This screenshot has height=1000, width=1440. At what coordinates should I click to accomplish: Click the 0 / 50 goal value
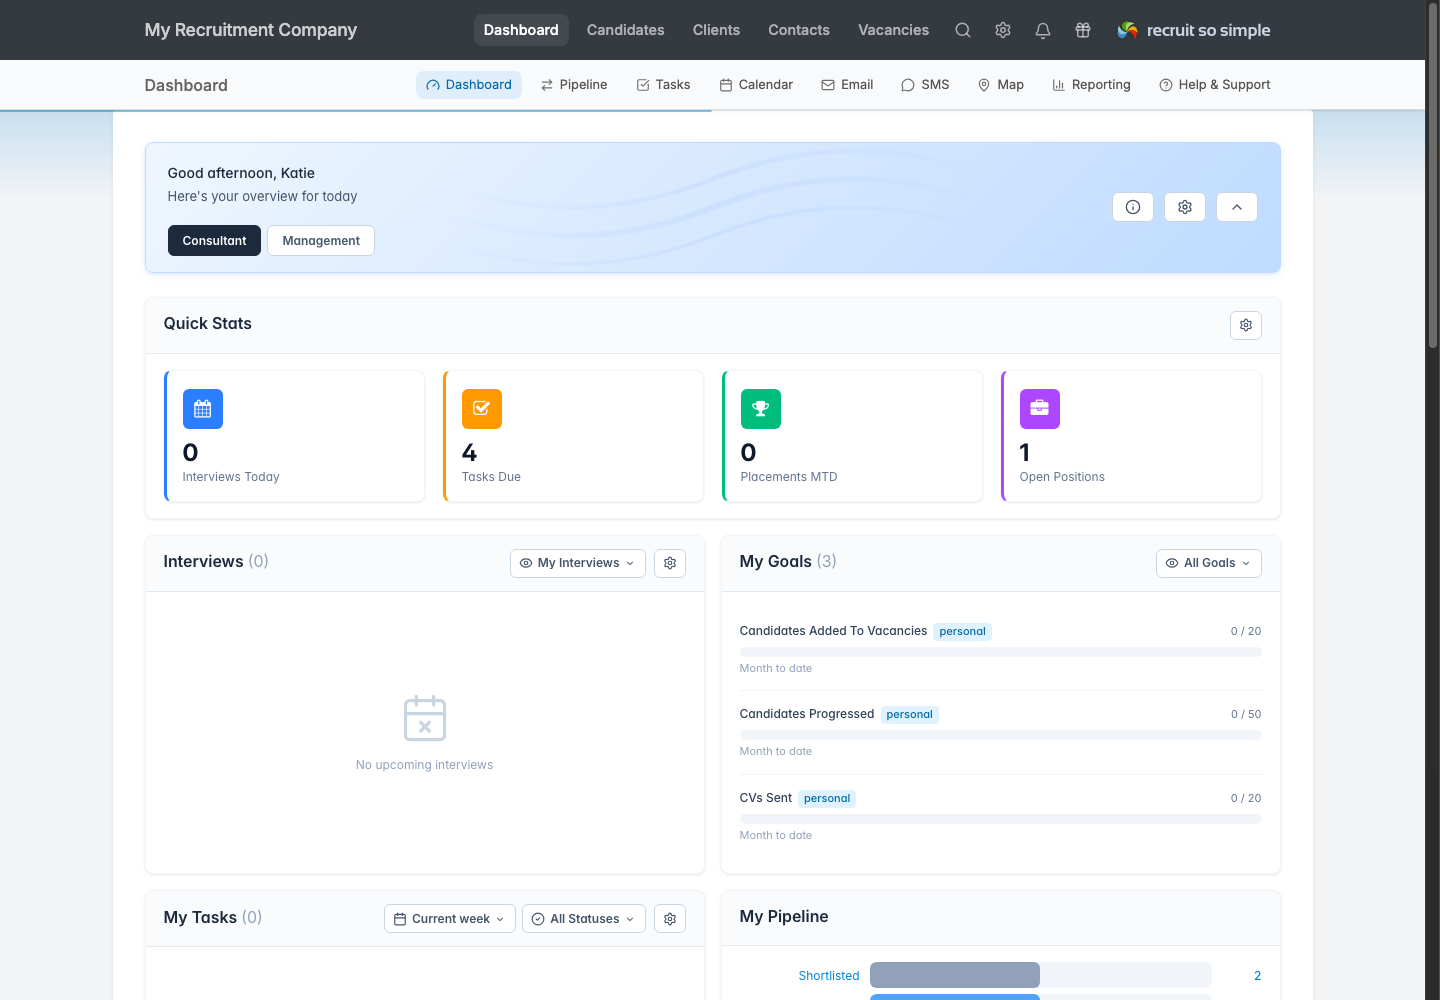[x=1246, y=714]
